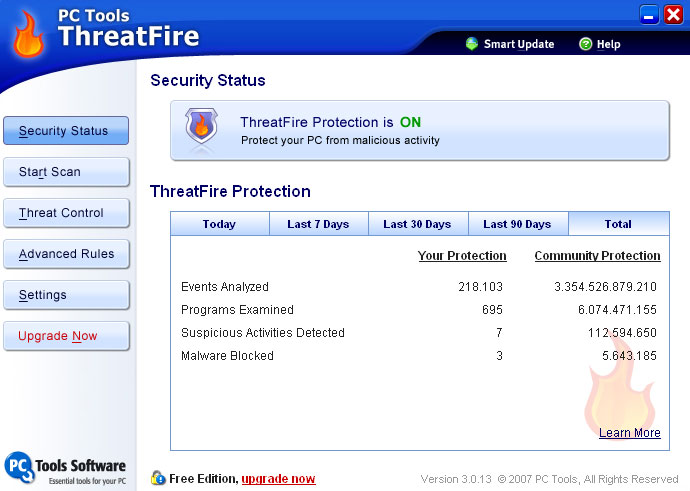Click the green Help question mark icon
Image resolution: width=690 pixels, height=491 pixels.
tap(587, 44)
